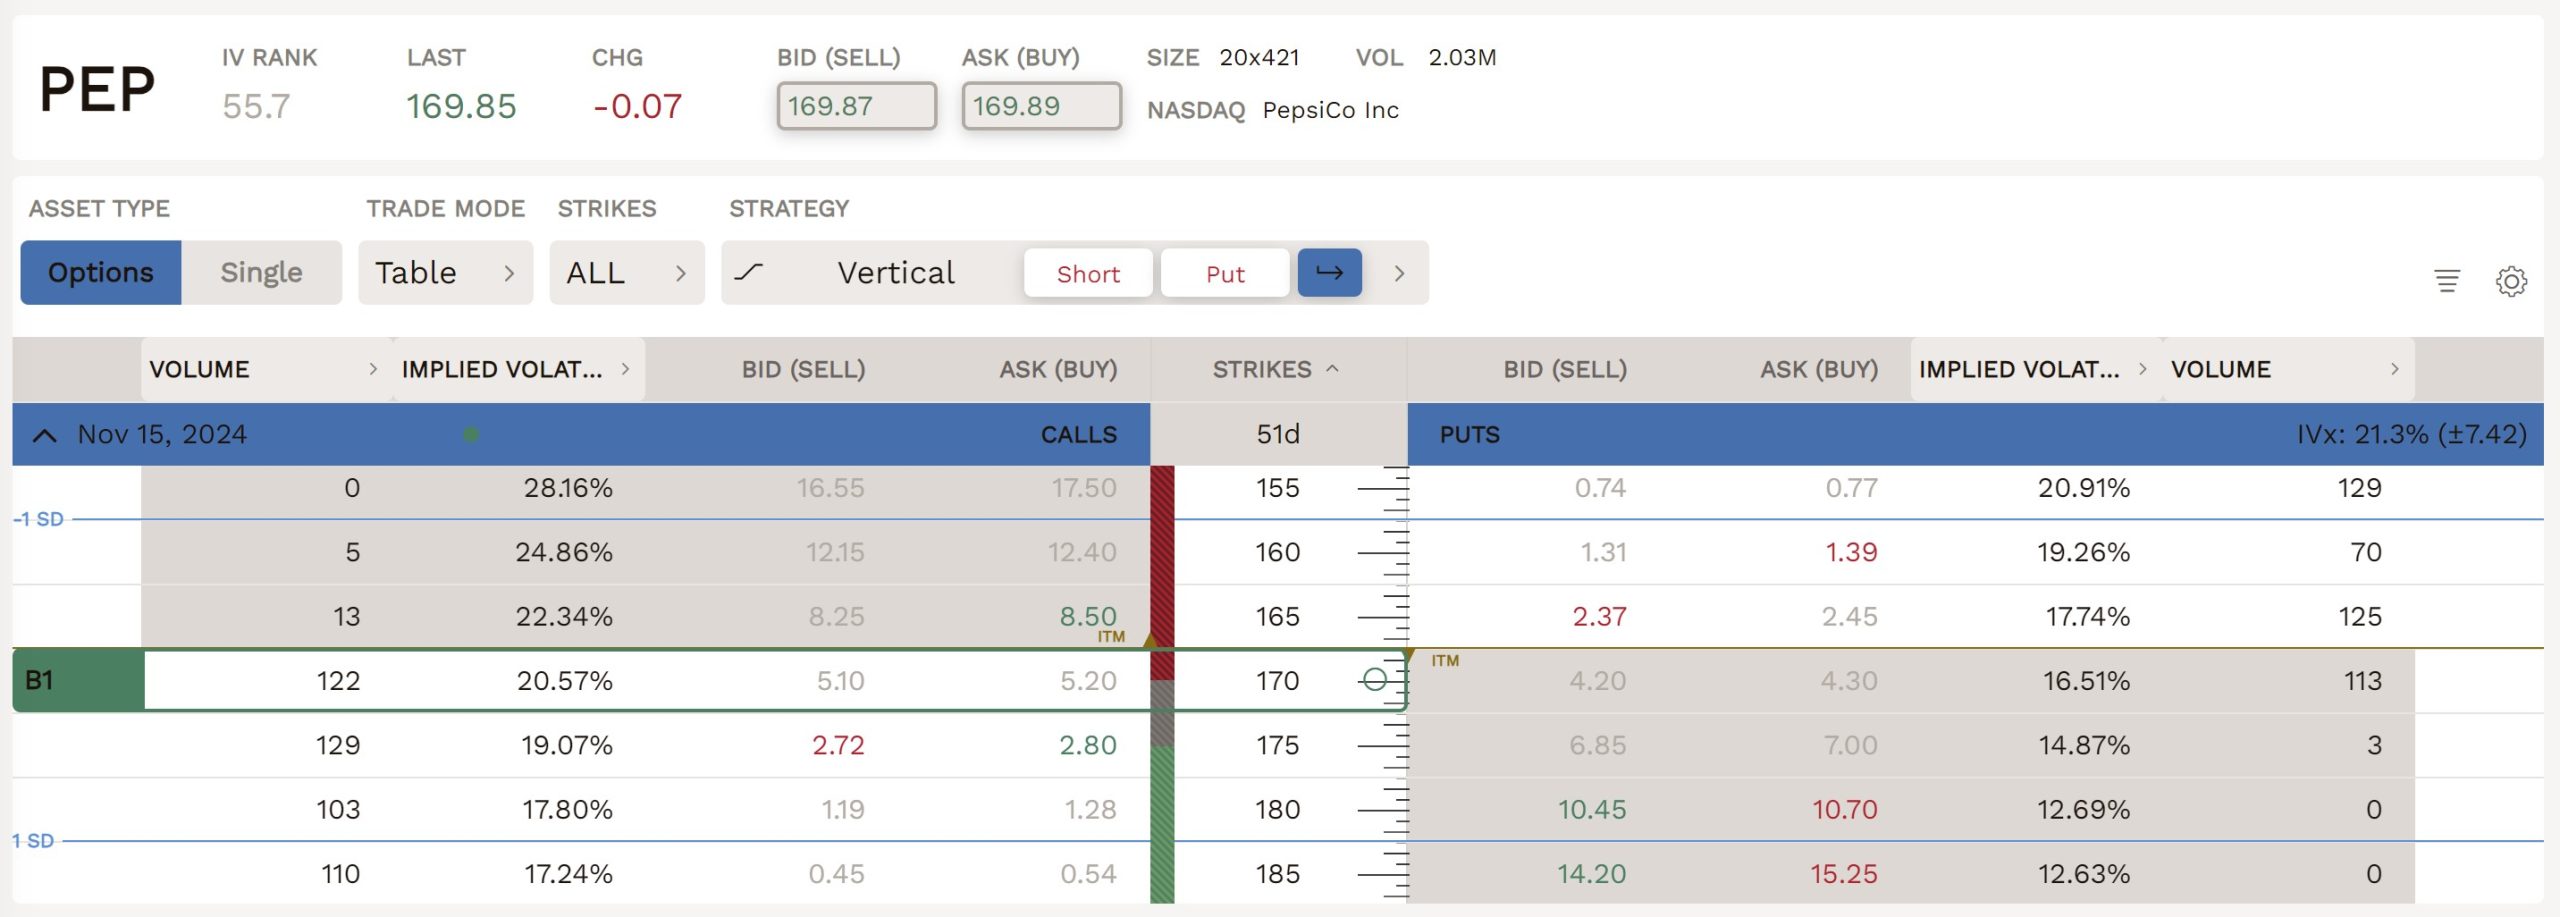2560x917 pixels.
Task: Click the chevron right of strategy selector
Action: point(1399,273)
